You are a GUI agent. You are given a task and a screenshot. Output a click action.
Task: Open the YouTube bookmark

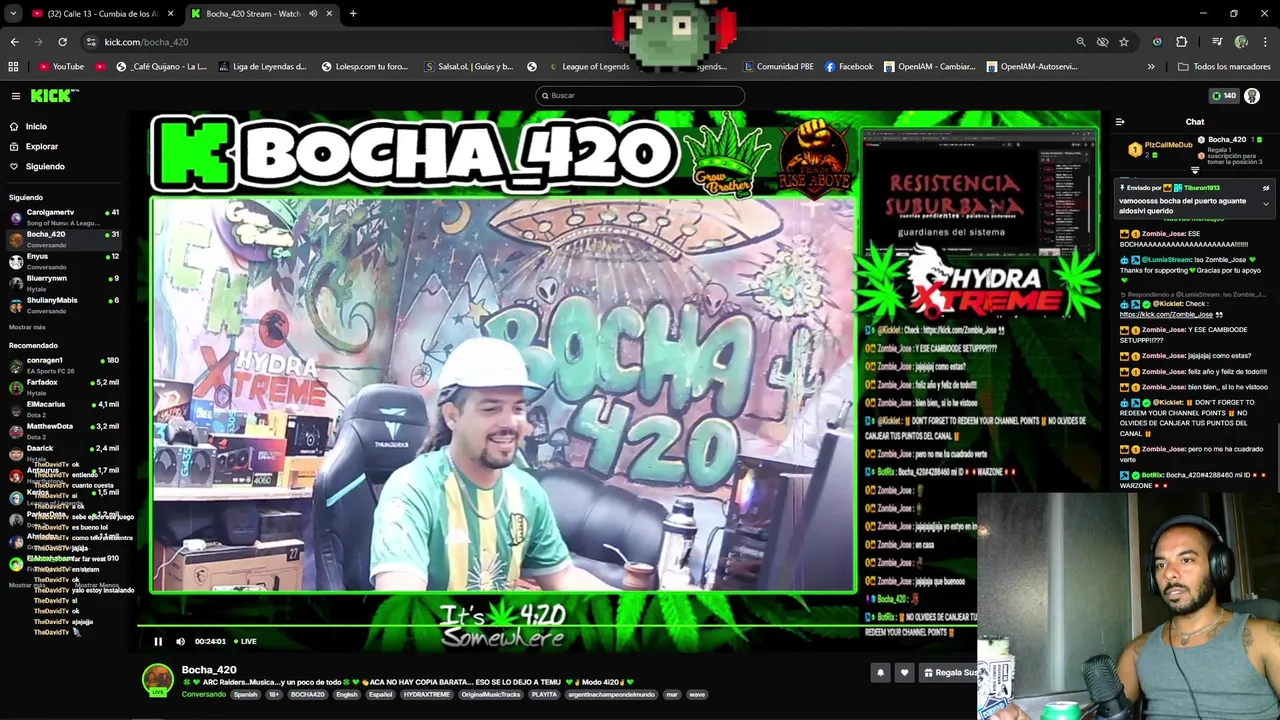[x=61, y=67]
